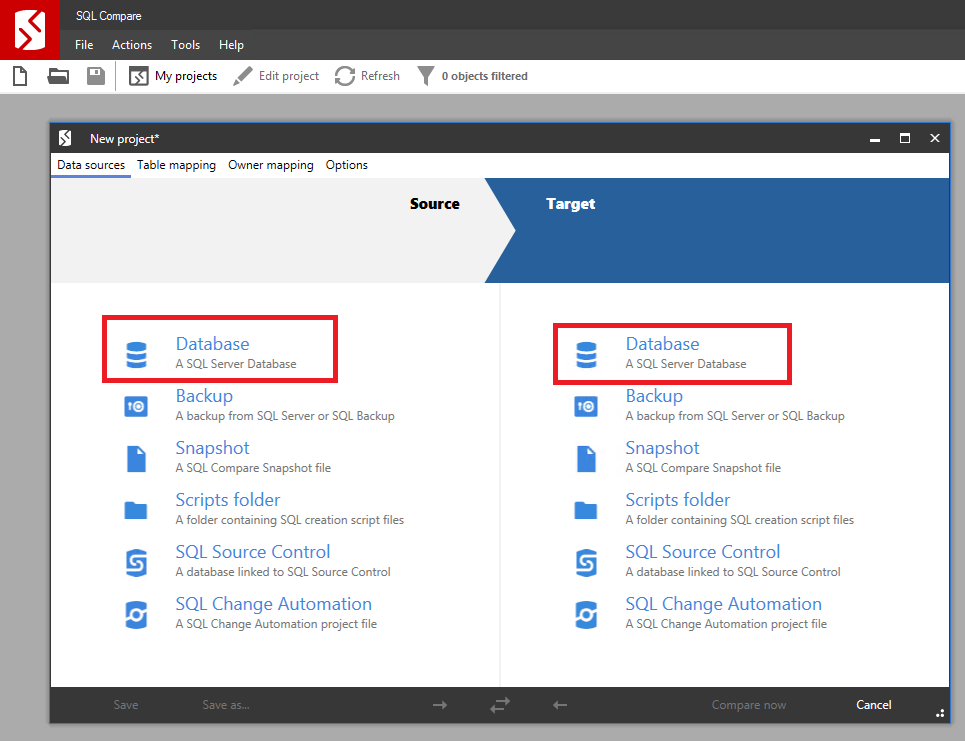Select Backup link under Source
The height and width of the screenshot is (741, 965).
point(204,396)
